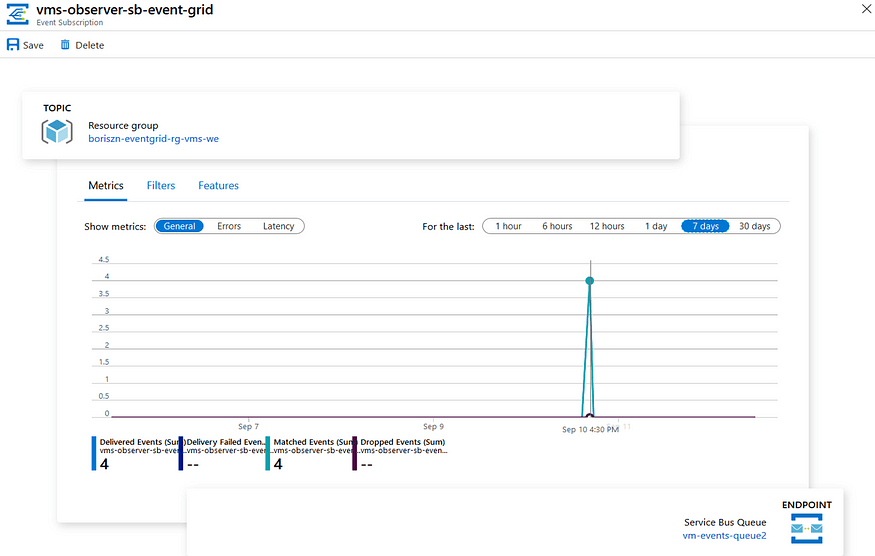Click the vms-observer-sb-event-grid title text
875x556 pixels.
(124, 10)
